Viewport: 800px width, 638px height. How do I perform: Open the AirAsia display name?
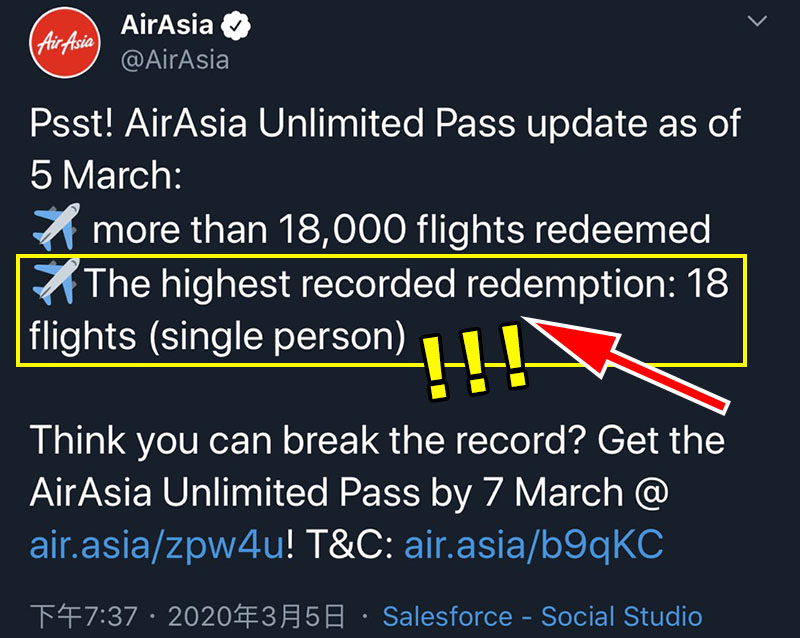point(167,25)
